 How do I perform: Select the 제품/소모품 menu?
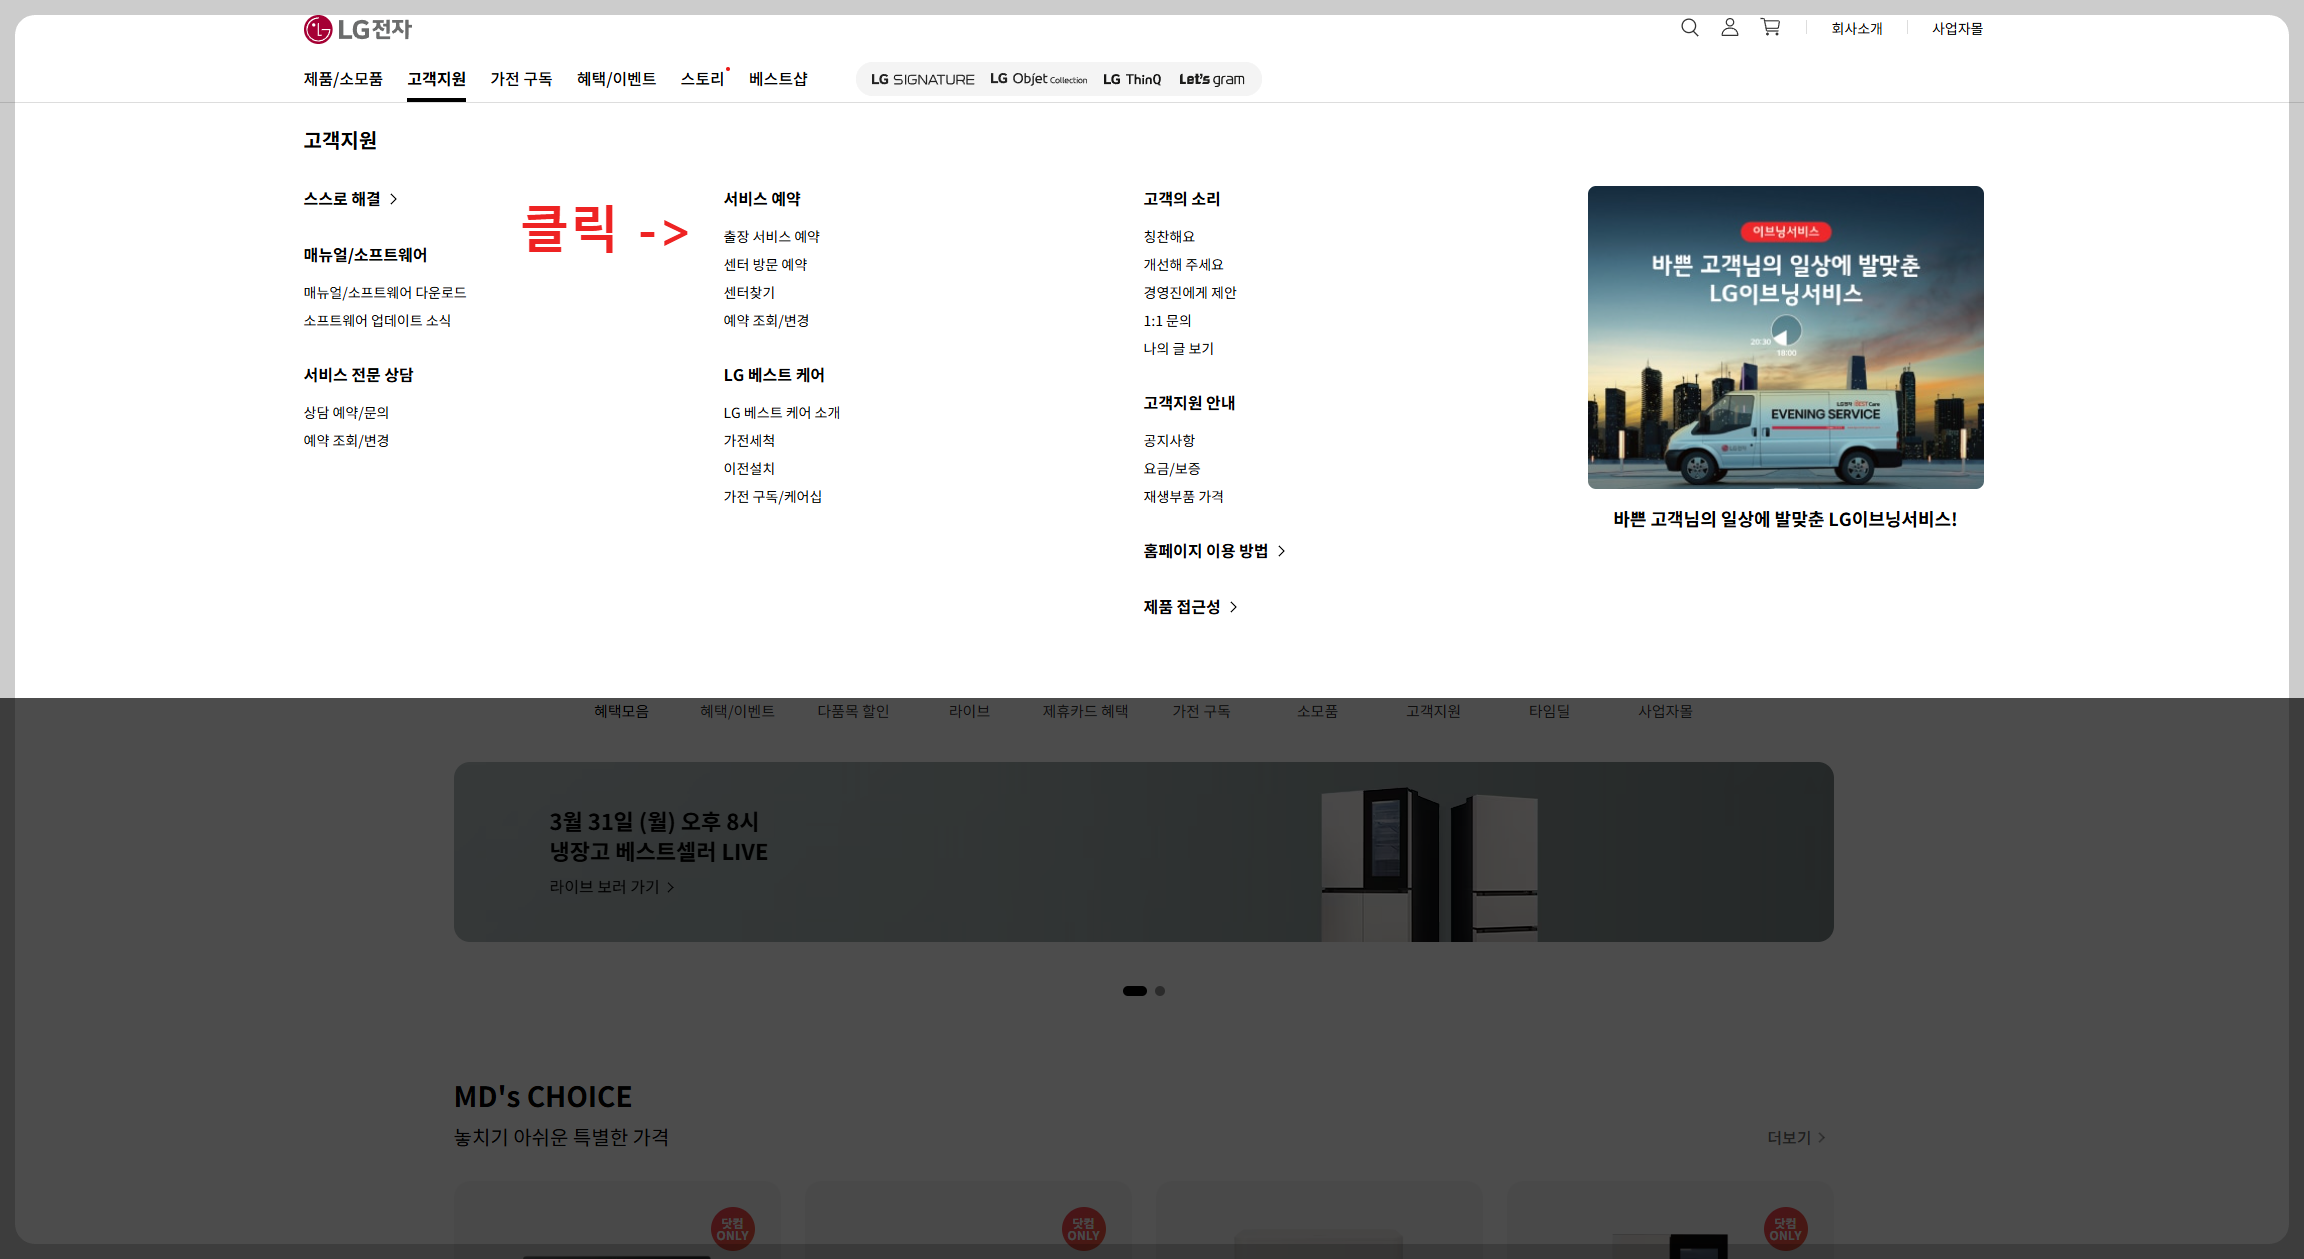(x=343, y=79)
